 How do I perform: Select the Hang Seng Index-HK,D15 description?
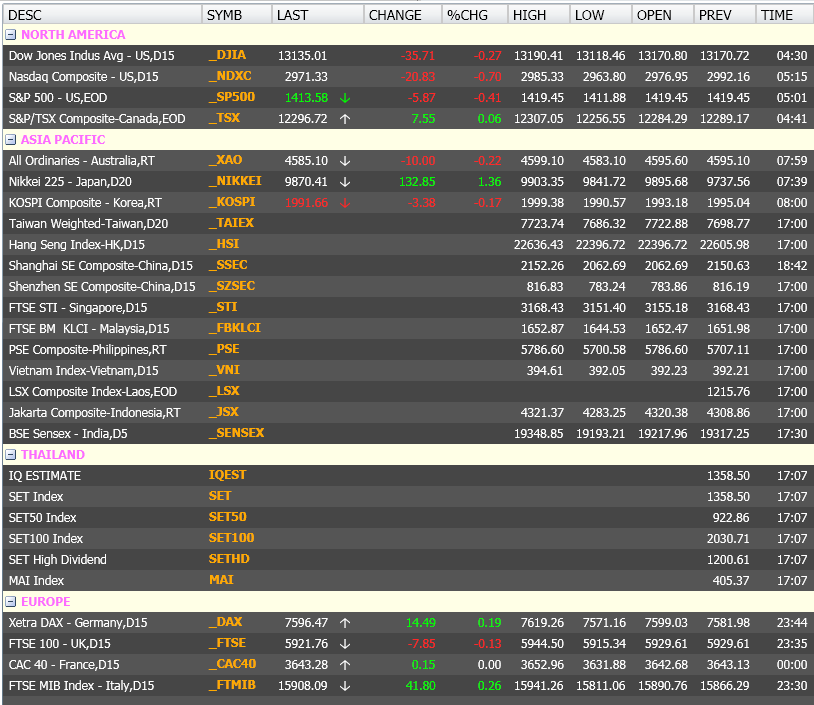pos(77,245)
